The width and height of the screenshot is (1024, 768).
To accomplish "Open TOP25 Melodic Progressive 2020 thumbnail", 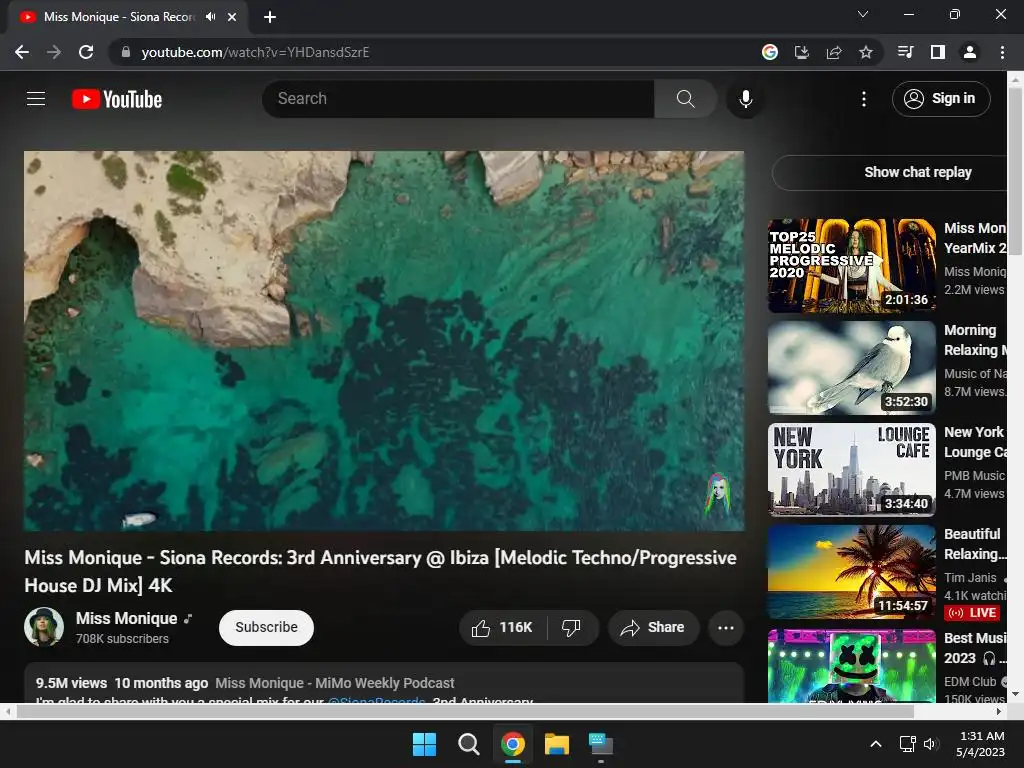I will tap(852, 266).
